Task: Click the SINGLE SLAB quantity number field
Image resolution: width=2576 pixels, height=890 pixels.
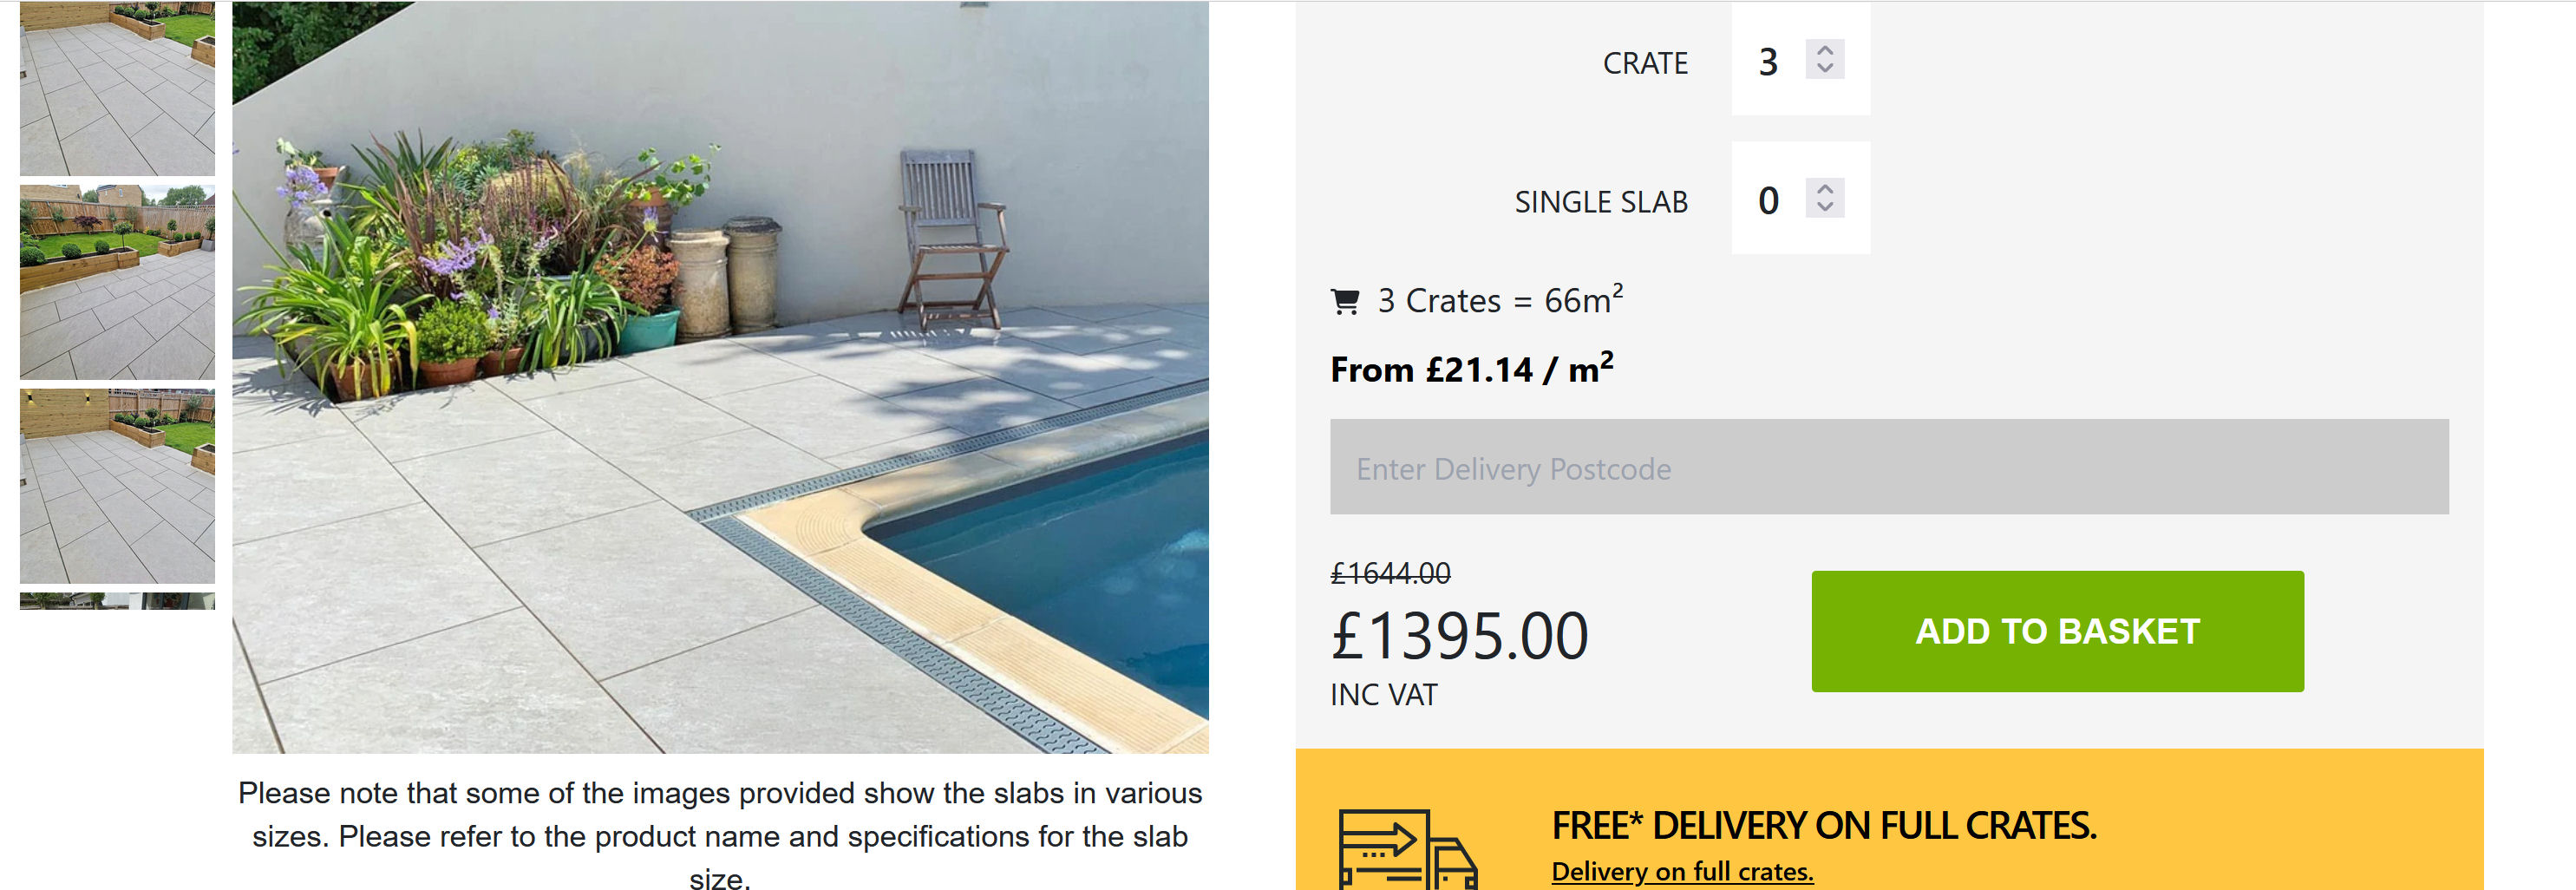Action: click(1769, 200)
